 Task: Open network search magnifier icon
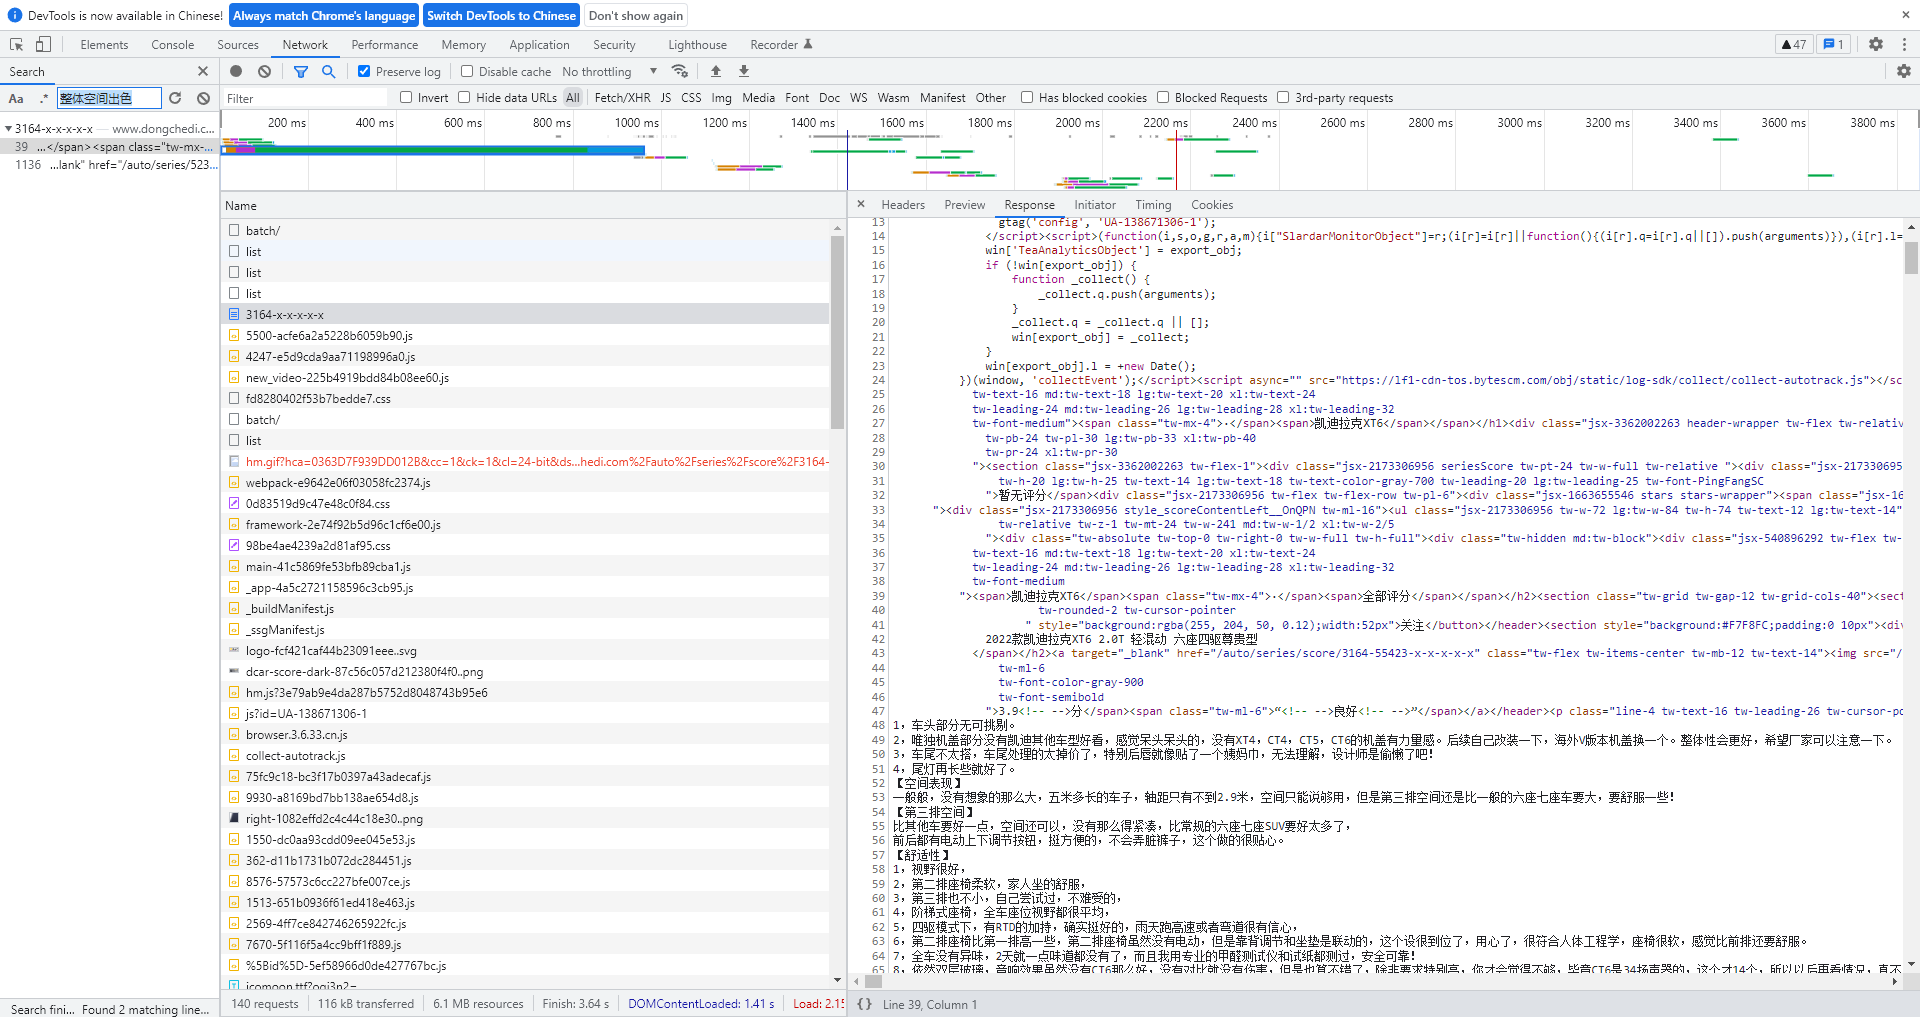pos(328,71)
